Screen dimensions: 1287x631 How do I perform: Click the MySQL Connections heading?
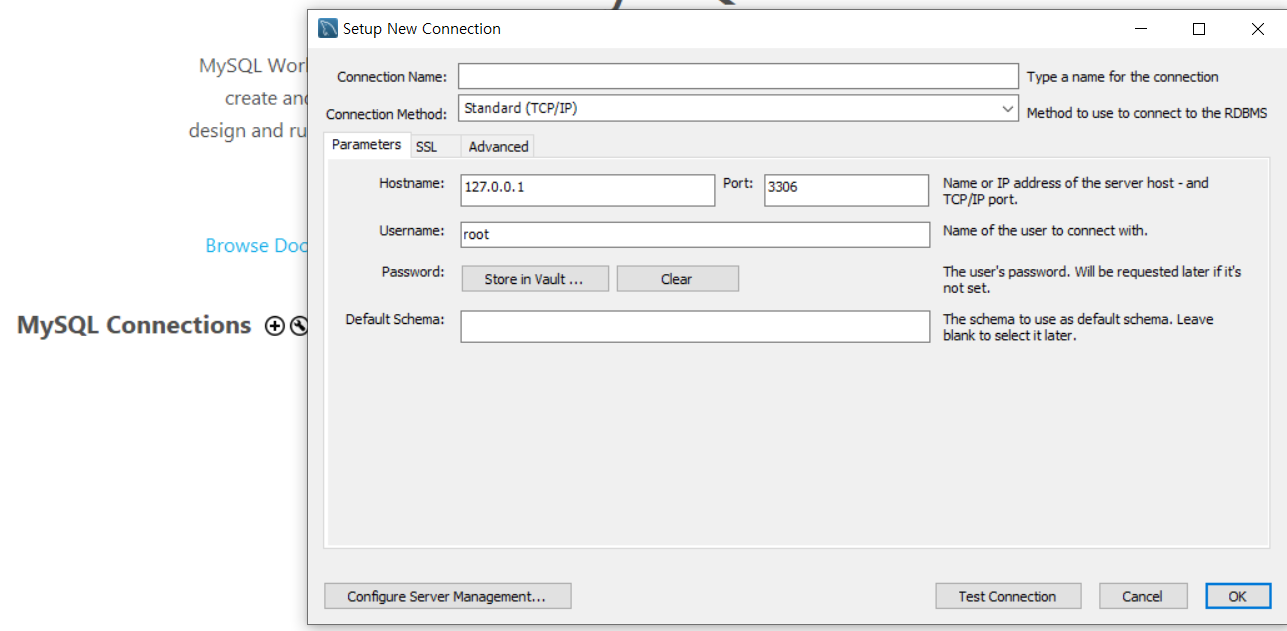pos(134,325)
